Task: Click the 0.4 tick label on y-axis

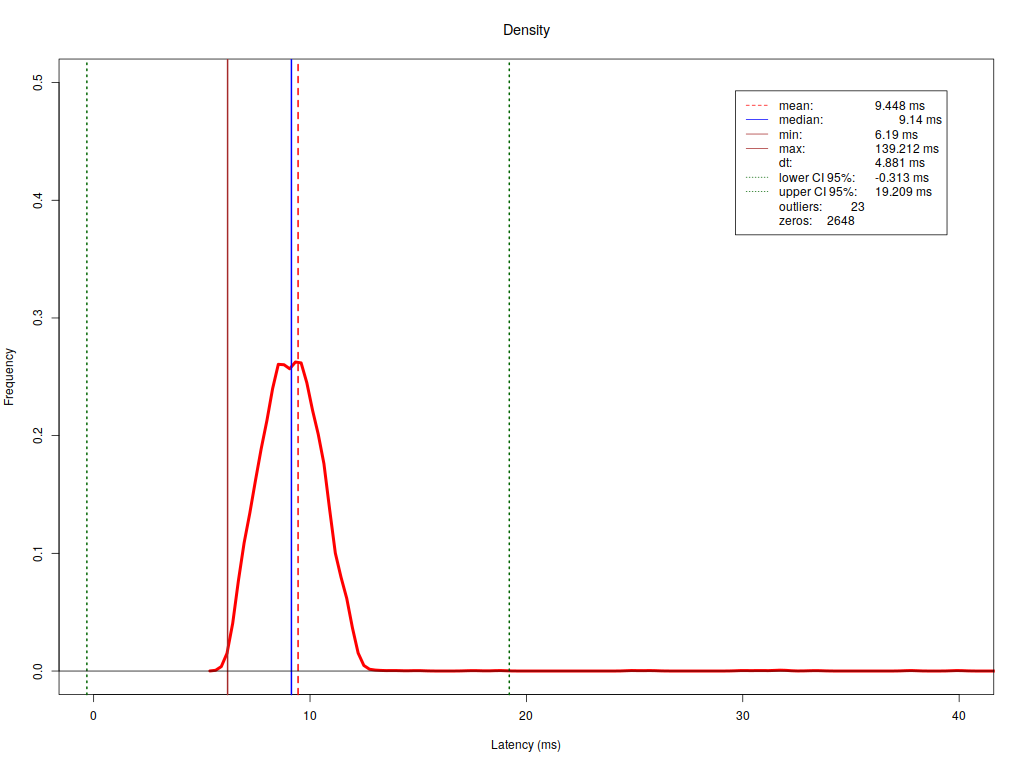Action: tap(38, 200)
